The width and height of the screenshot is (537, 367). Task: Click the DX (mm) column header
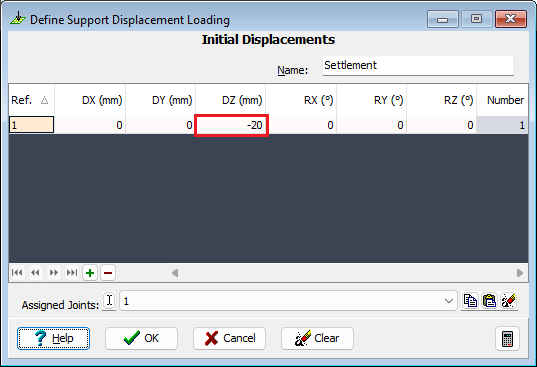pos(90,100)
